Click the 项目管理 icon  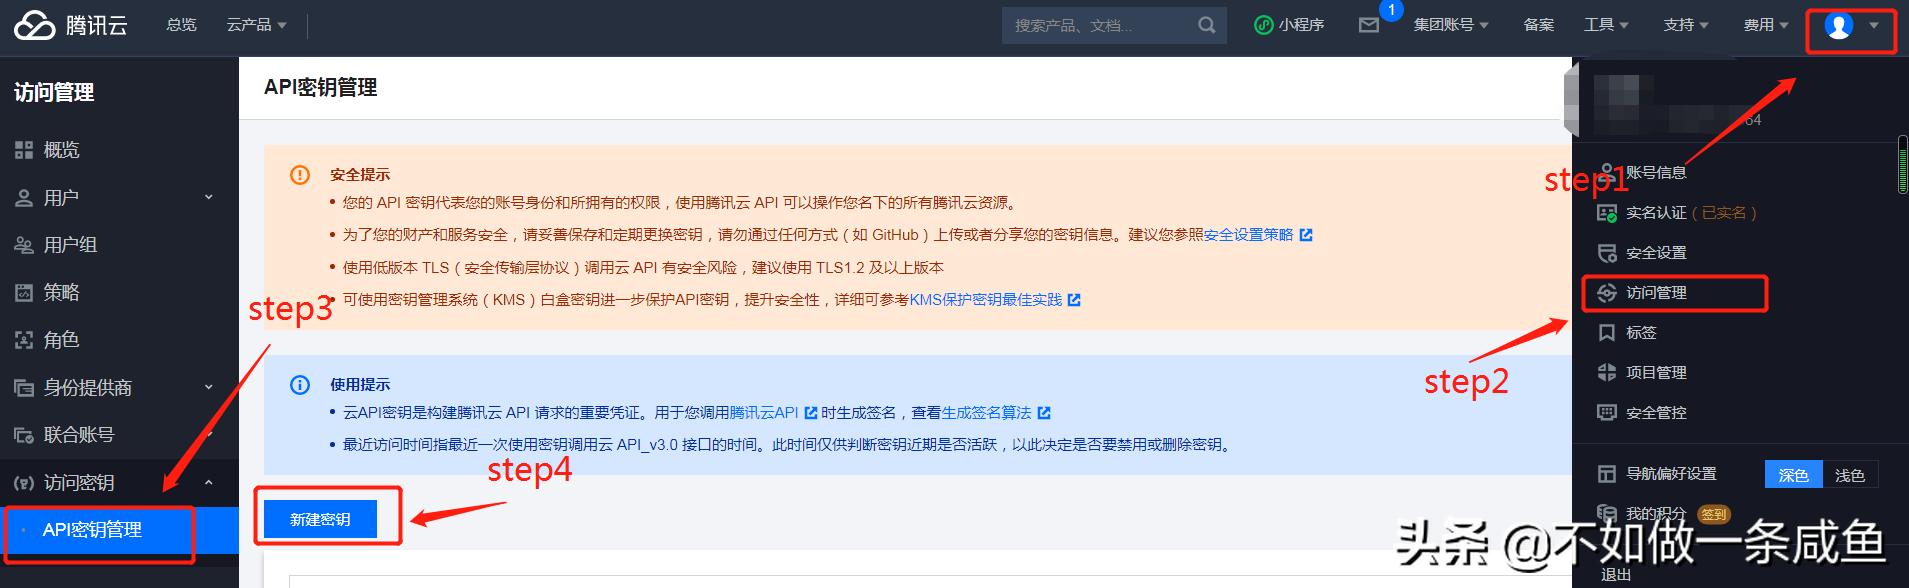point(1607,372)
